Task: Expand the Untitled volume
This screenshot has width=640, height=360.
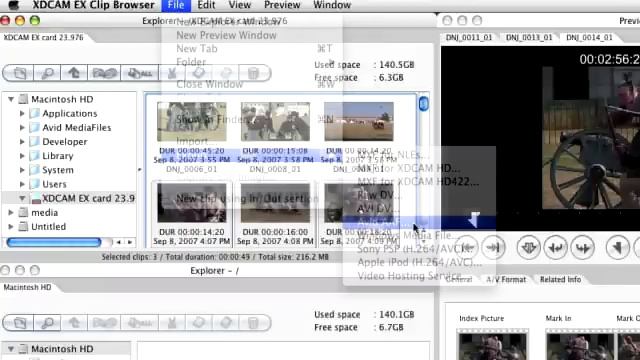Action: pos(11,227)
